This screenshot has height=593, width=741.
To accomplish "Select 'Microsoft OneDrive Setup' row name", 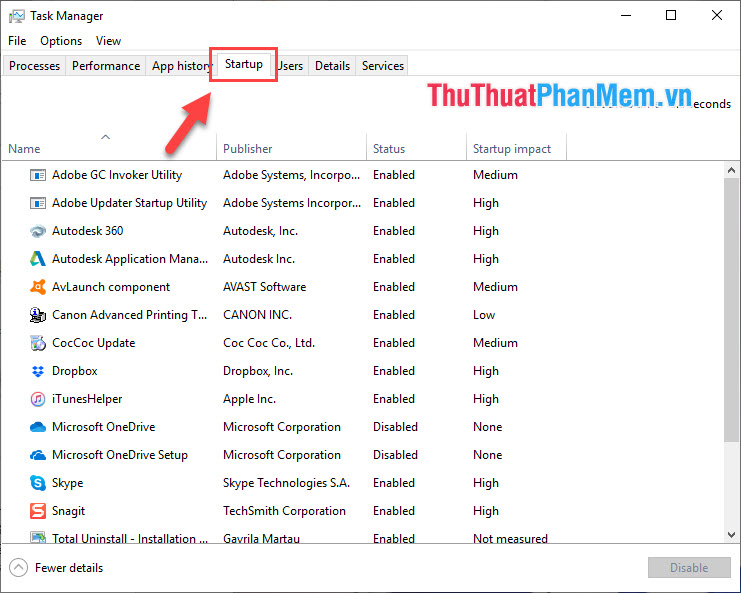I will tap(120, 455).
